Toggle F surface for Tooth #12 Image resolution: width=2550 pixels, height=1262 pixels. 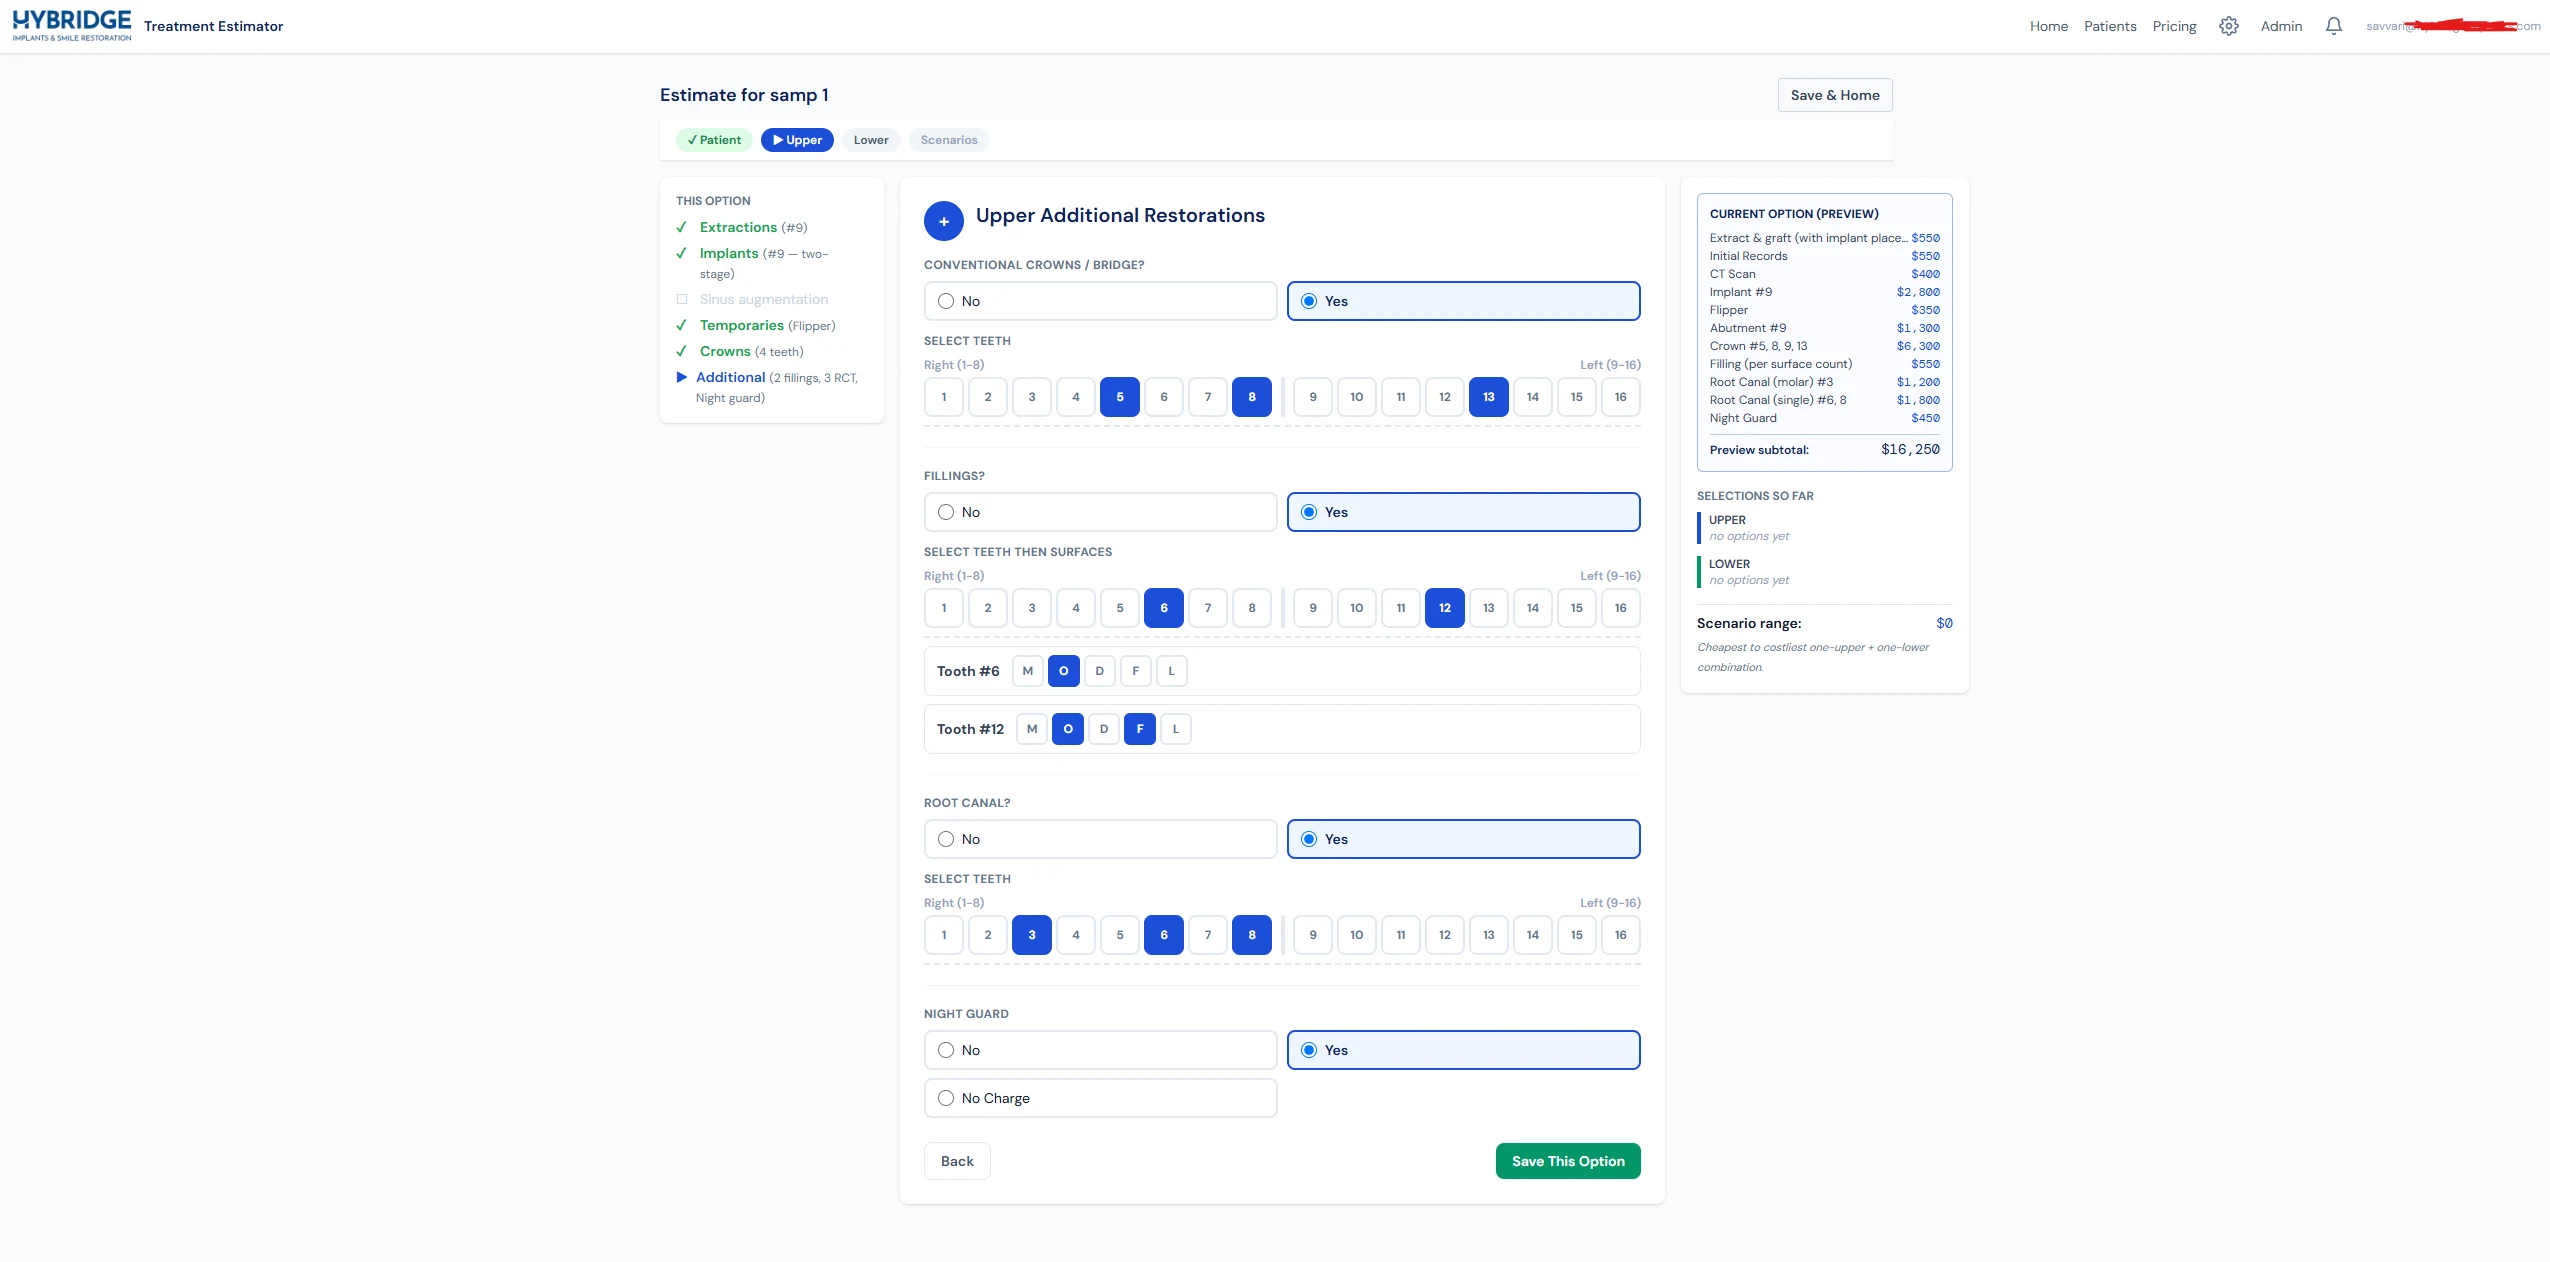click(1140, 729)
